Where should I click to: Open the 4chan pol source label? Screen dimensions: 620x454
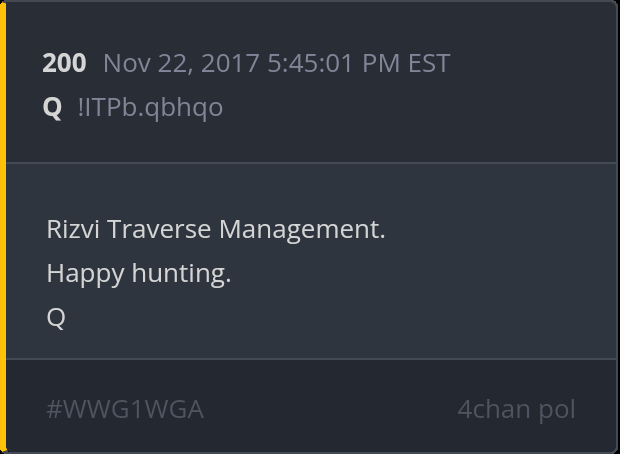pyautogui.click(x=516, y=410)
